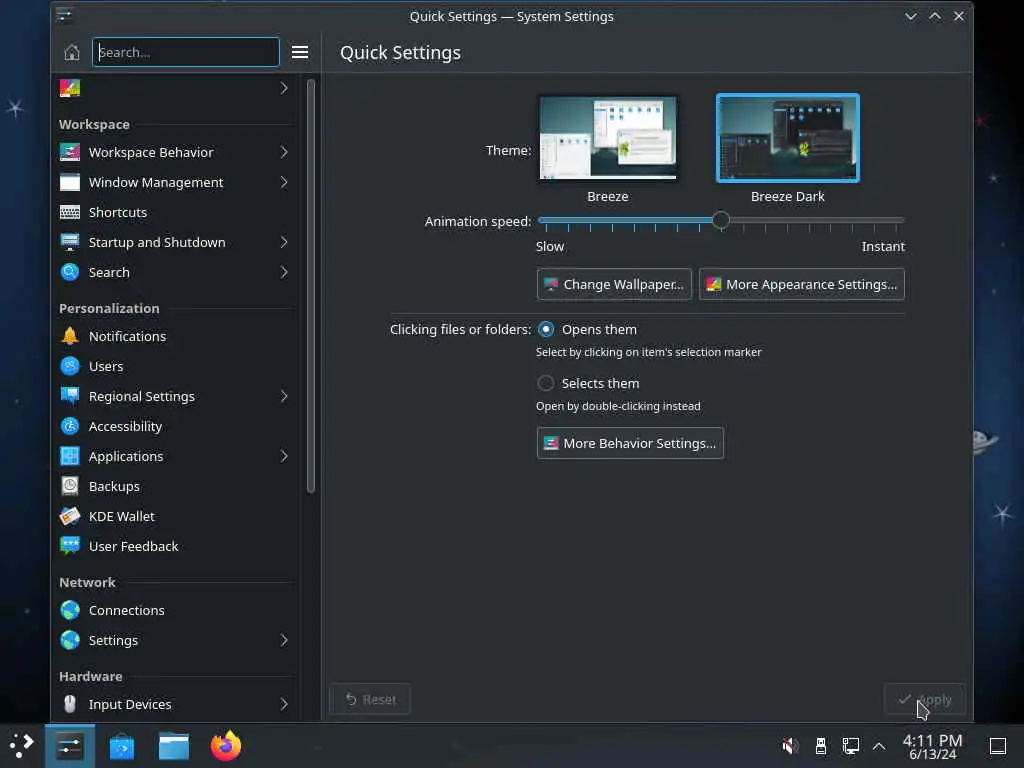Set animation speed to Instant end

(x=899, y=221)
